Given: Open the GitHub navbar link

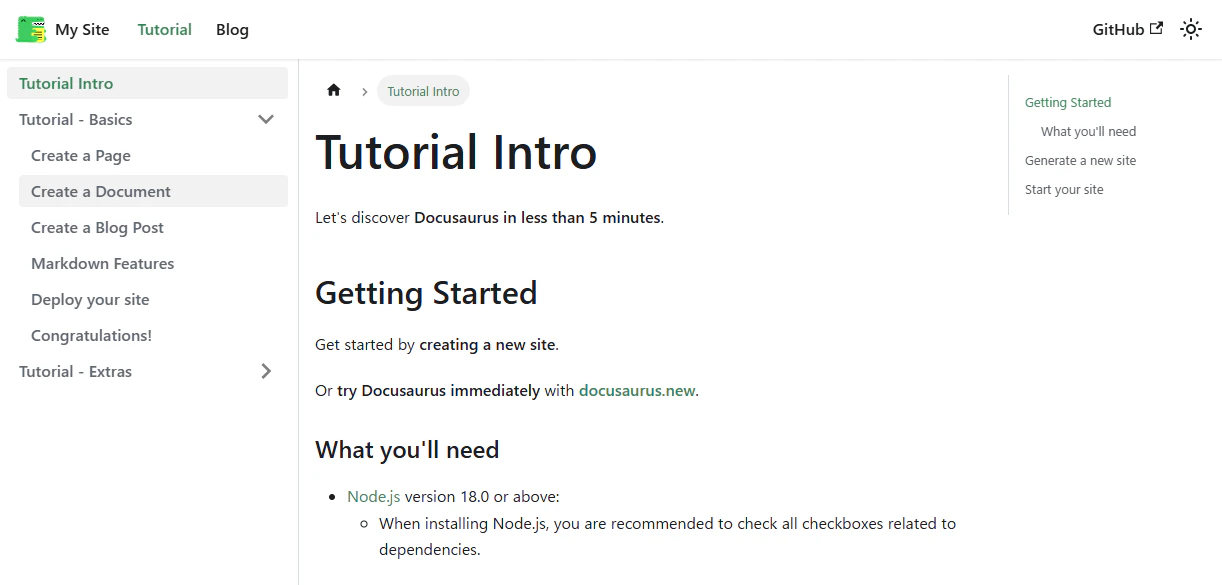Looking at the screenshot, I should [x=1128, y=29].
